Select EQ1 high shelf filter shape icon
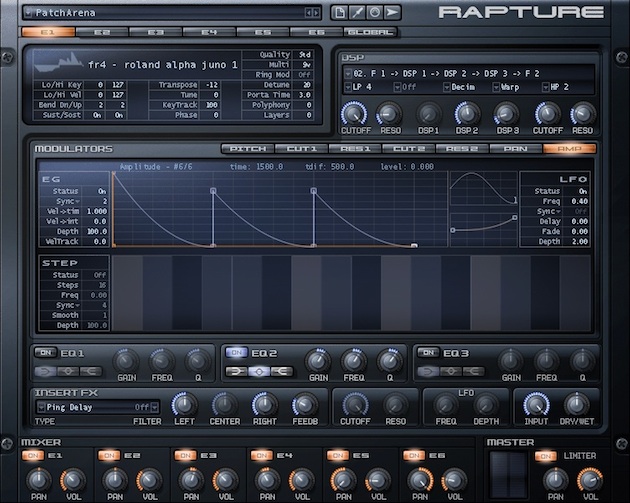 pos(90,371)
